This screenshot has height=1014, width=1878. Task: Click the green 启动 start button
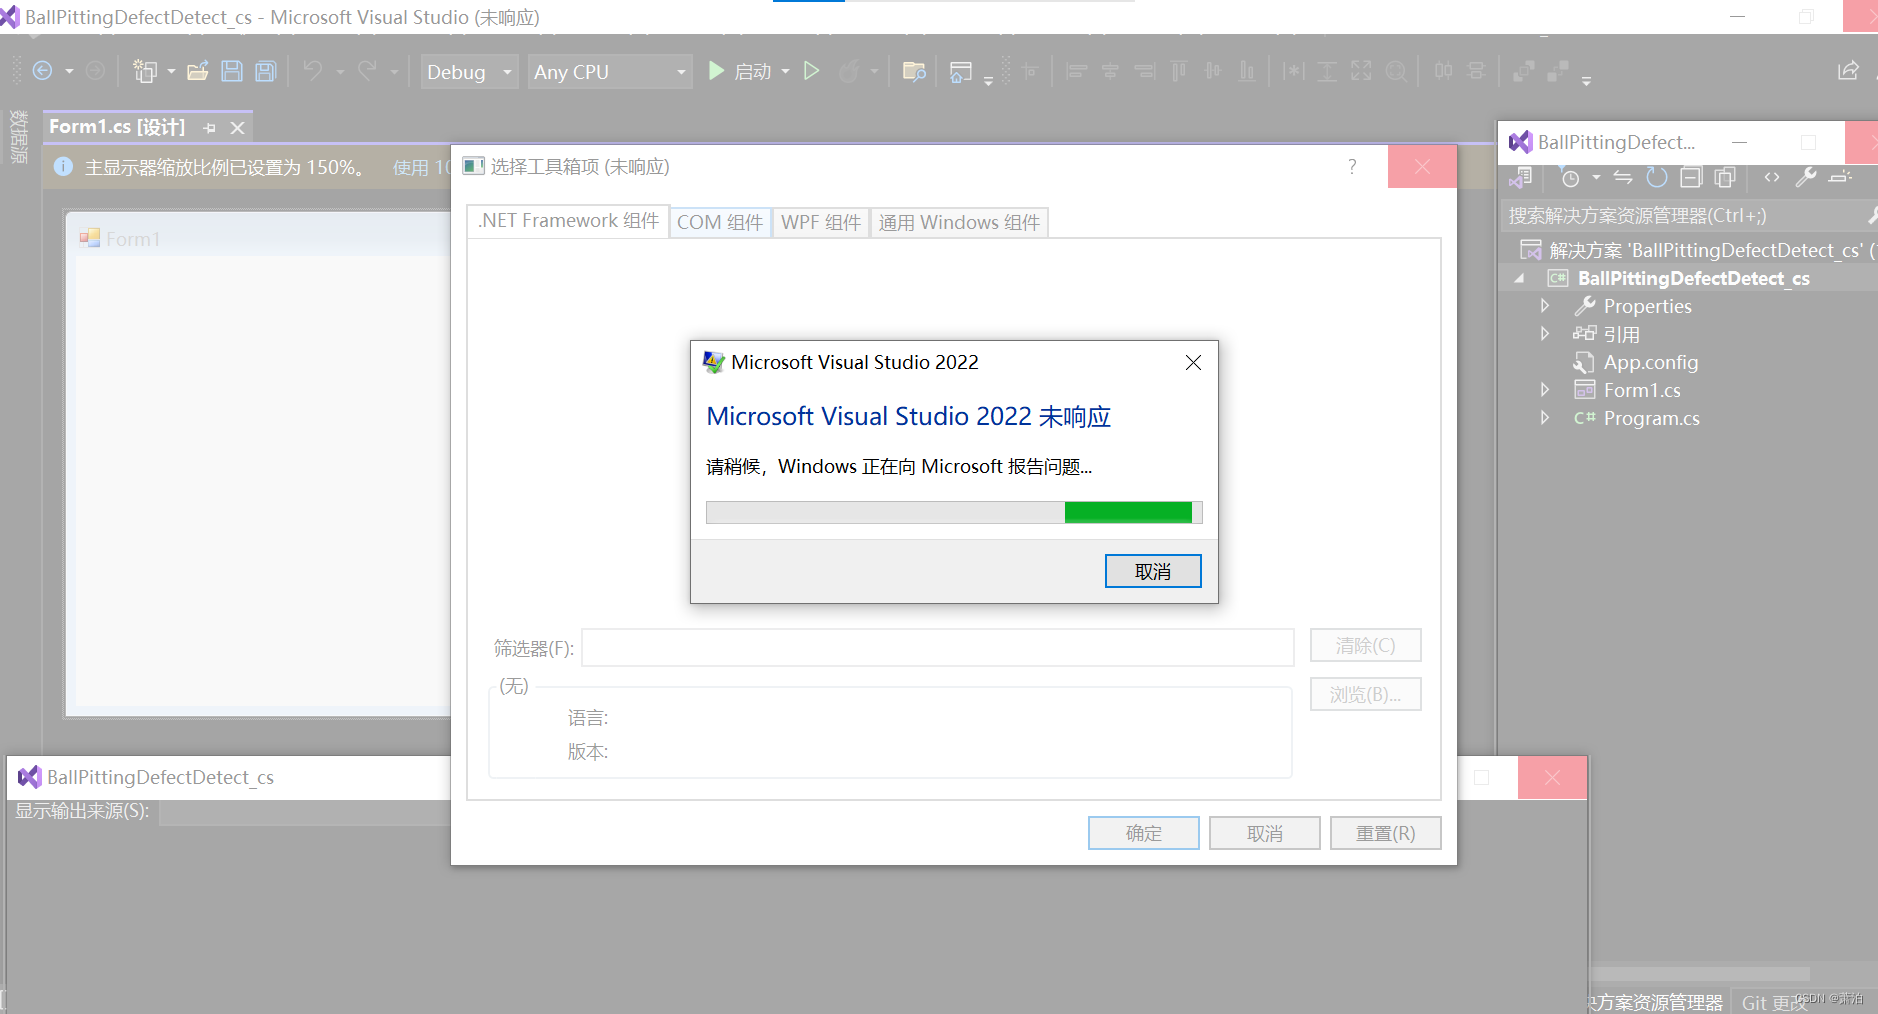(x=740, y=71)
